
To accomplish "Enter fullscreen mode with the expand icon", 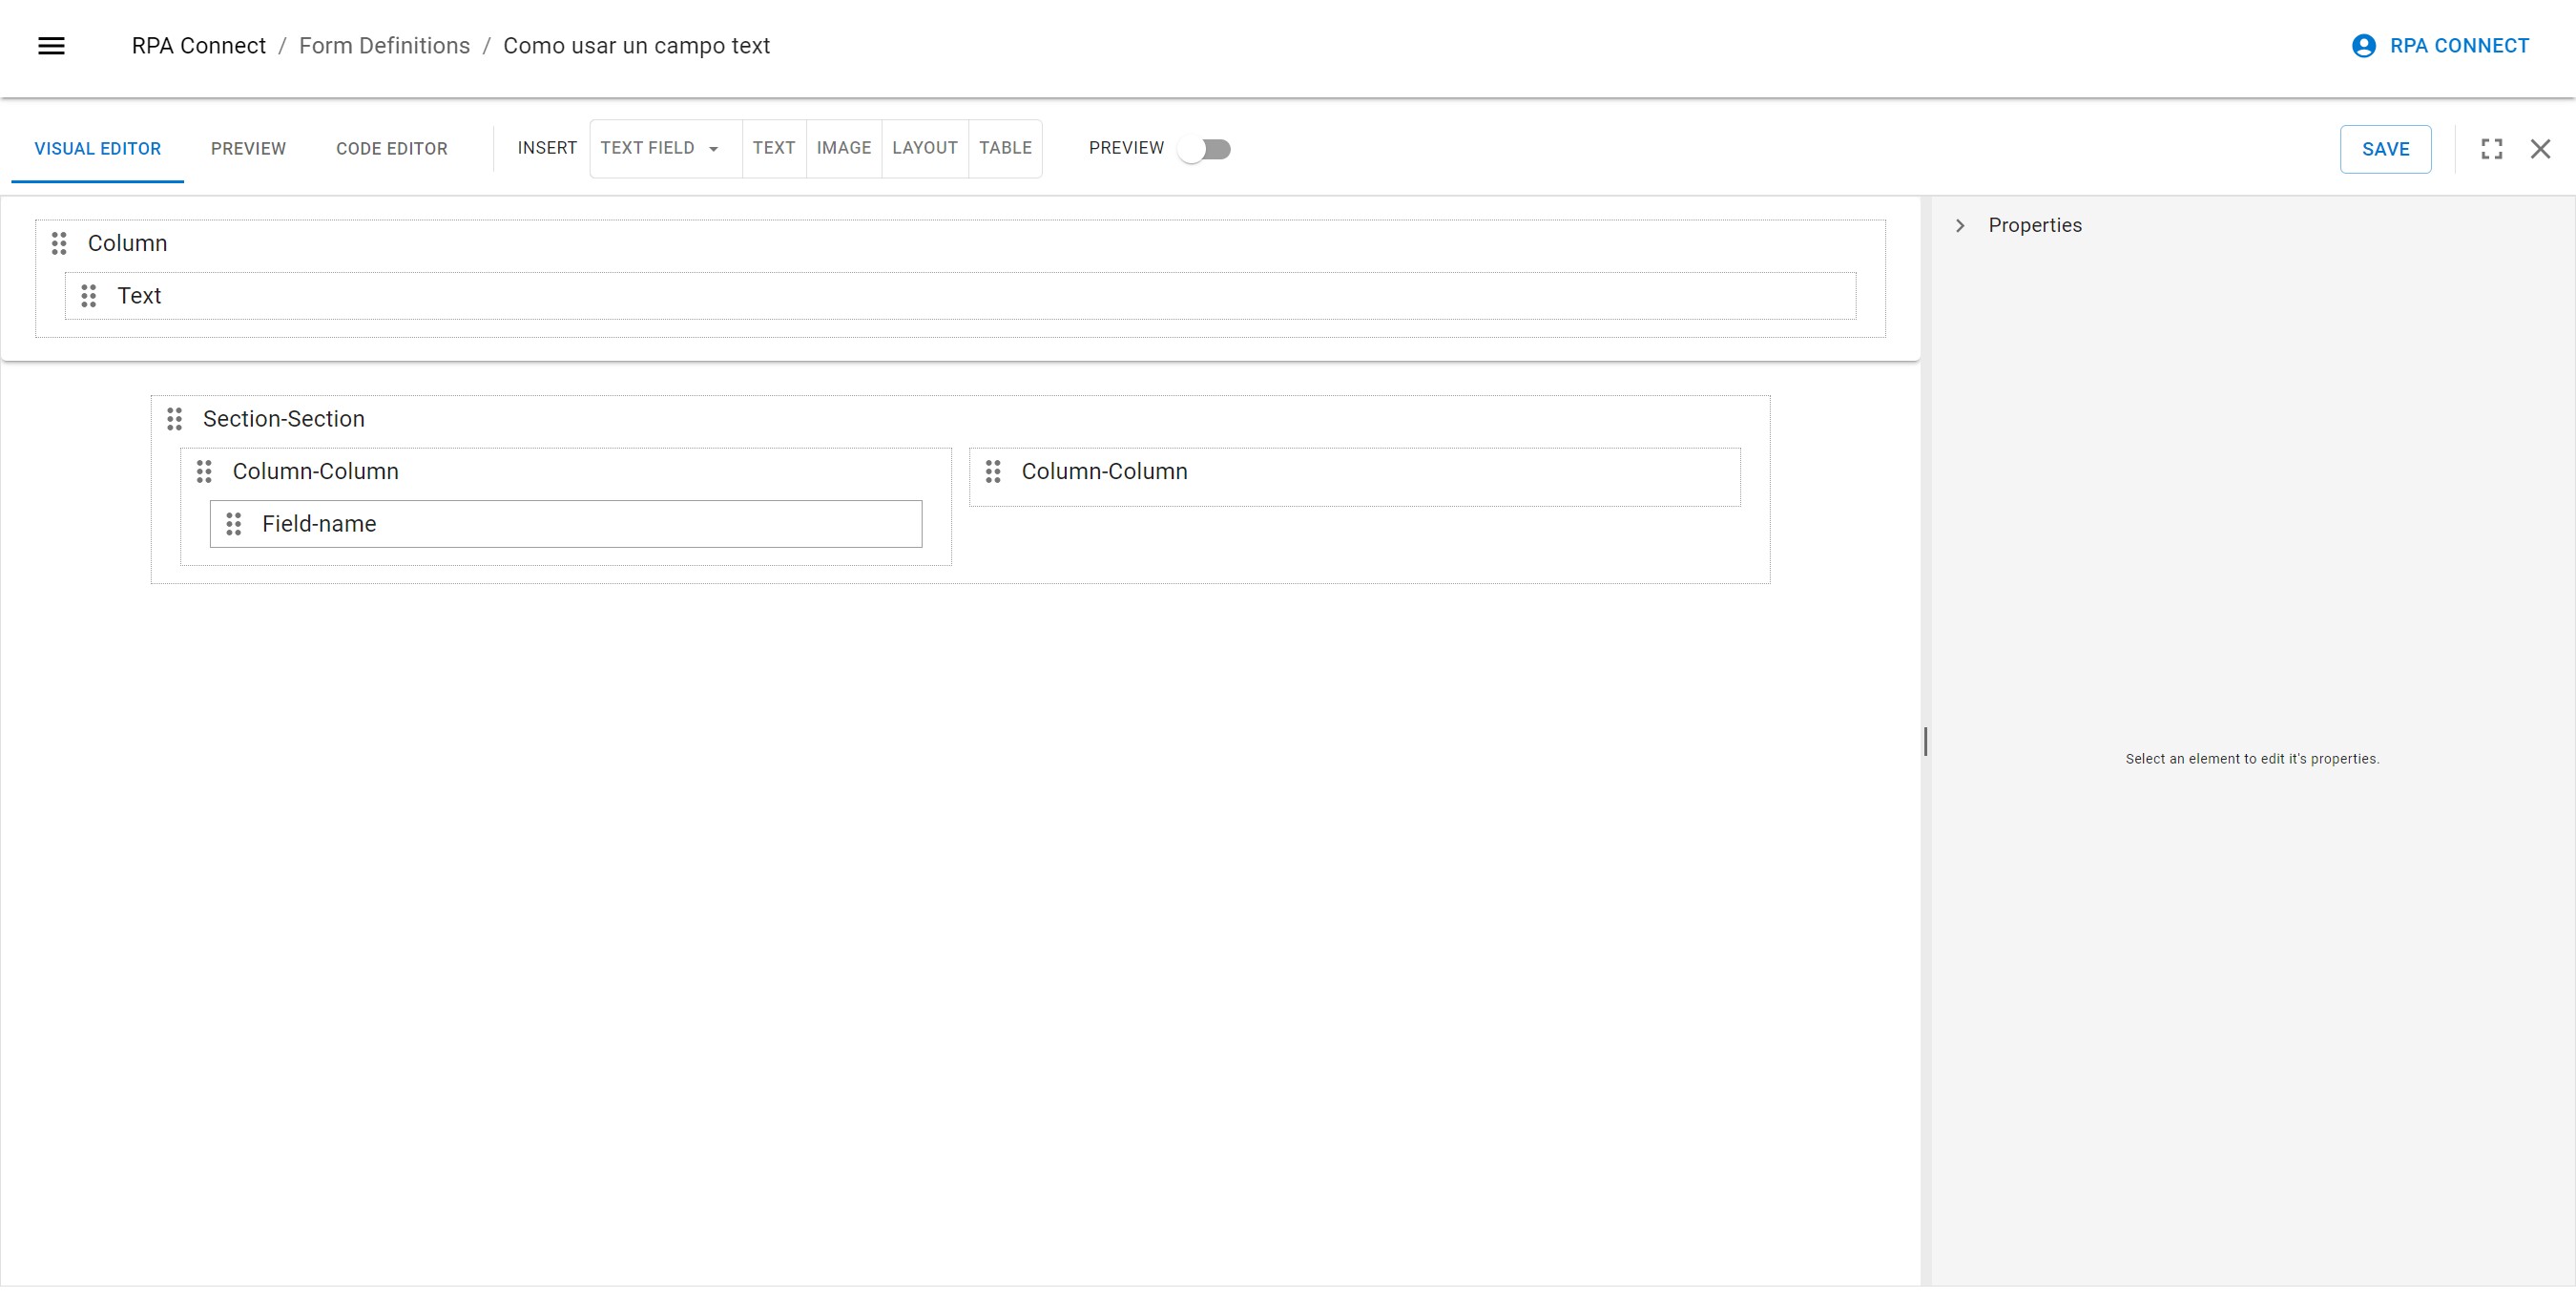I will point(2492,148).
